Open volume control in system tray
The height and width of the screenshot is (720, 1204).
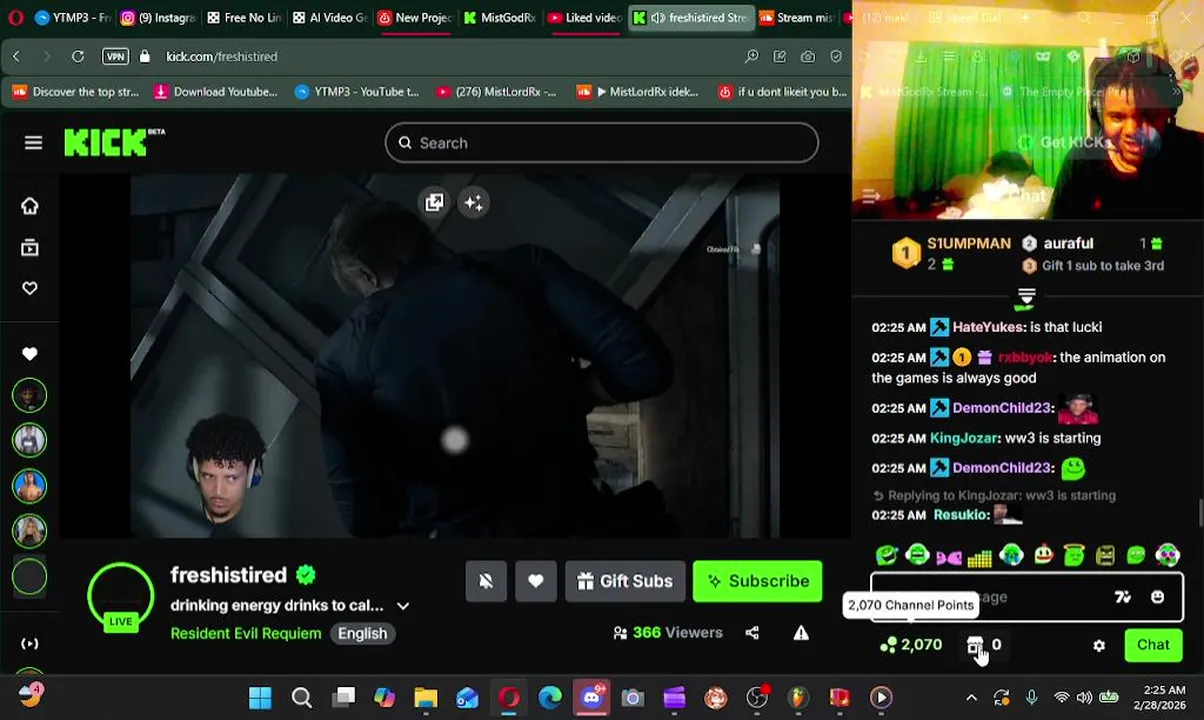[1084, 698]
